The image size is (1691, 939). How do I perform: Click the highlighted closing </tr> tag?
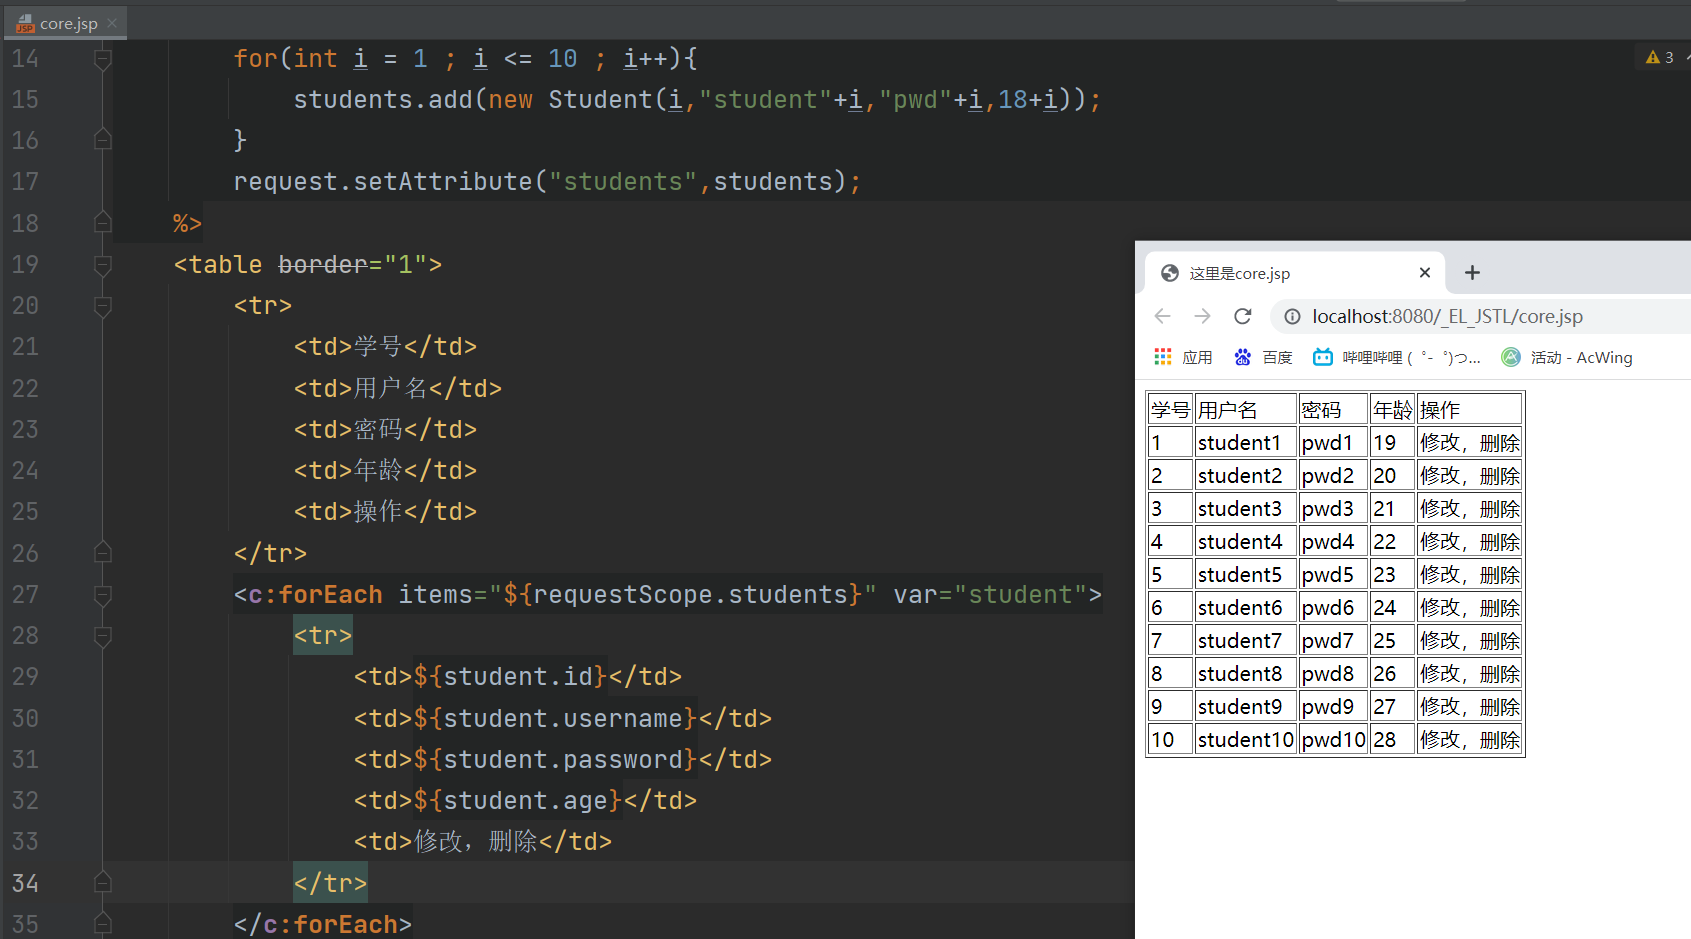(330, 883)
